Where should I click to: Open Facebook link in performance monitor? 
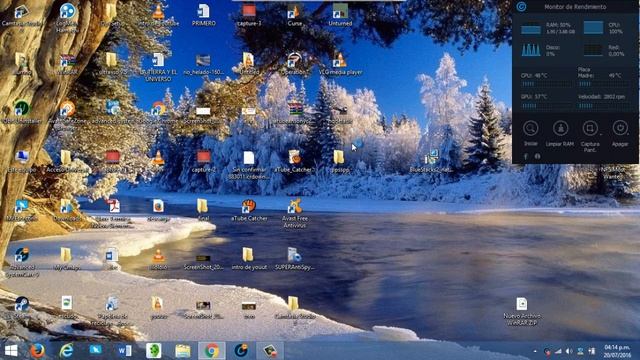pos(526,156)
